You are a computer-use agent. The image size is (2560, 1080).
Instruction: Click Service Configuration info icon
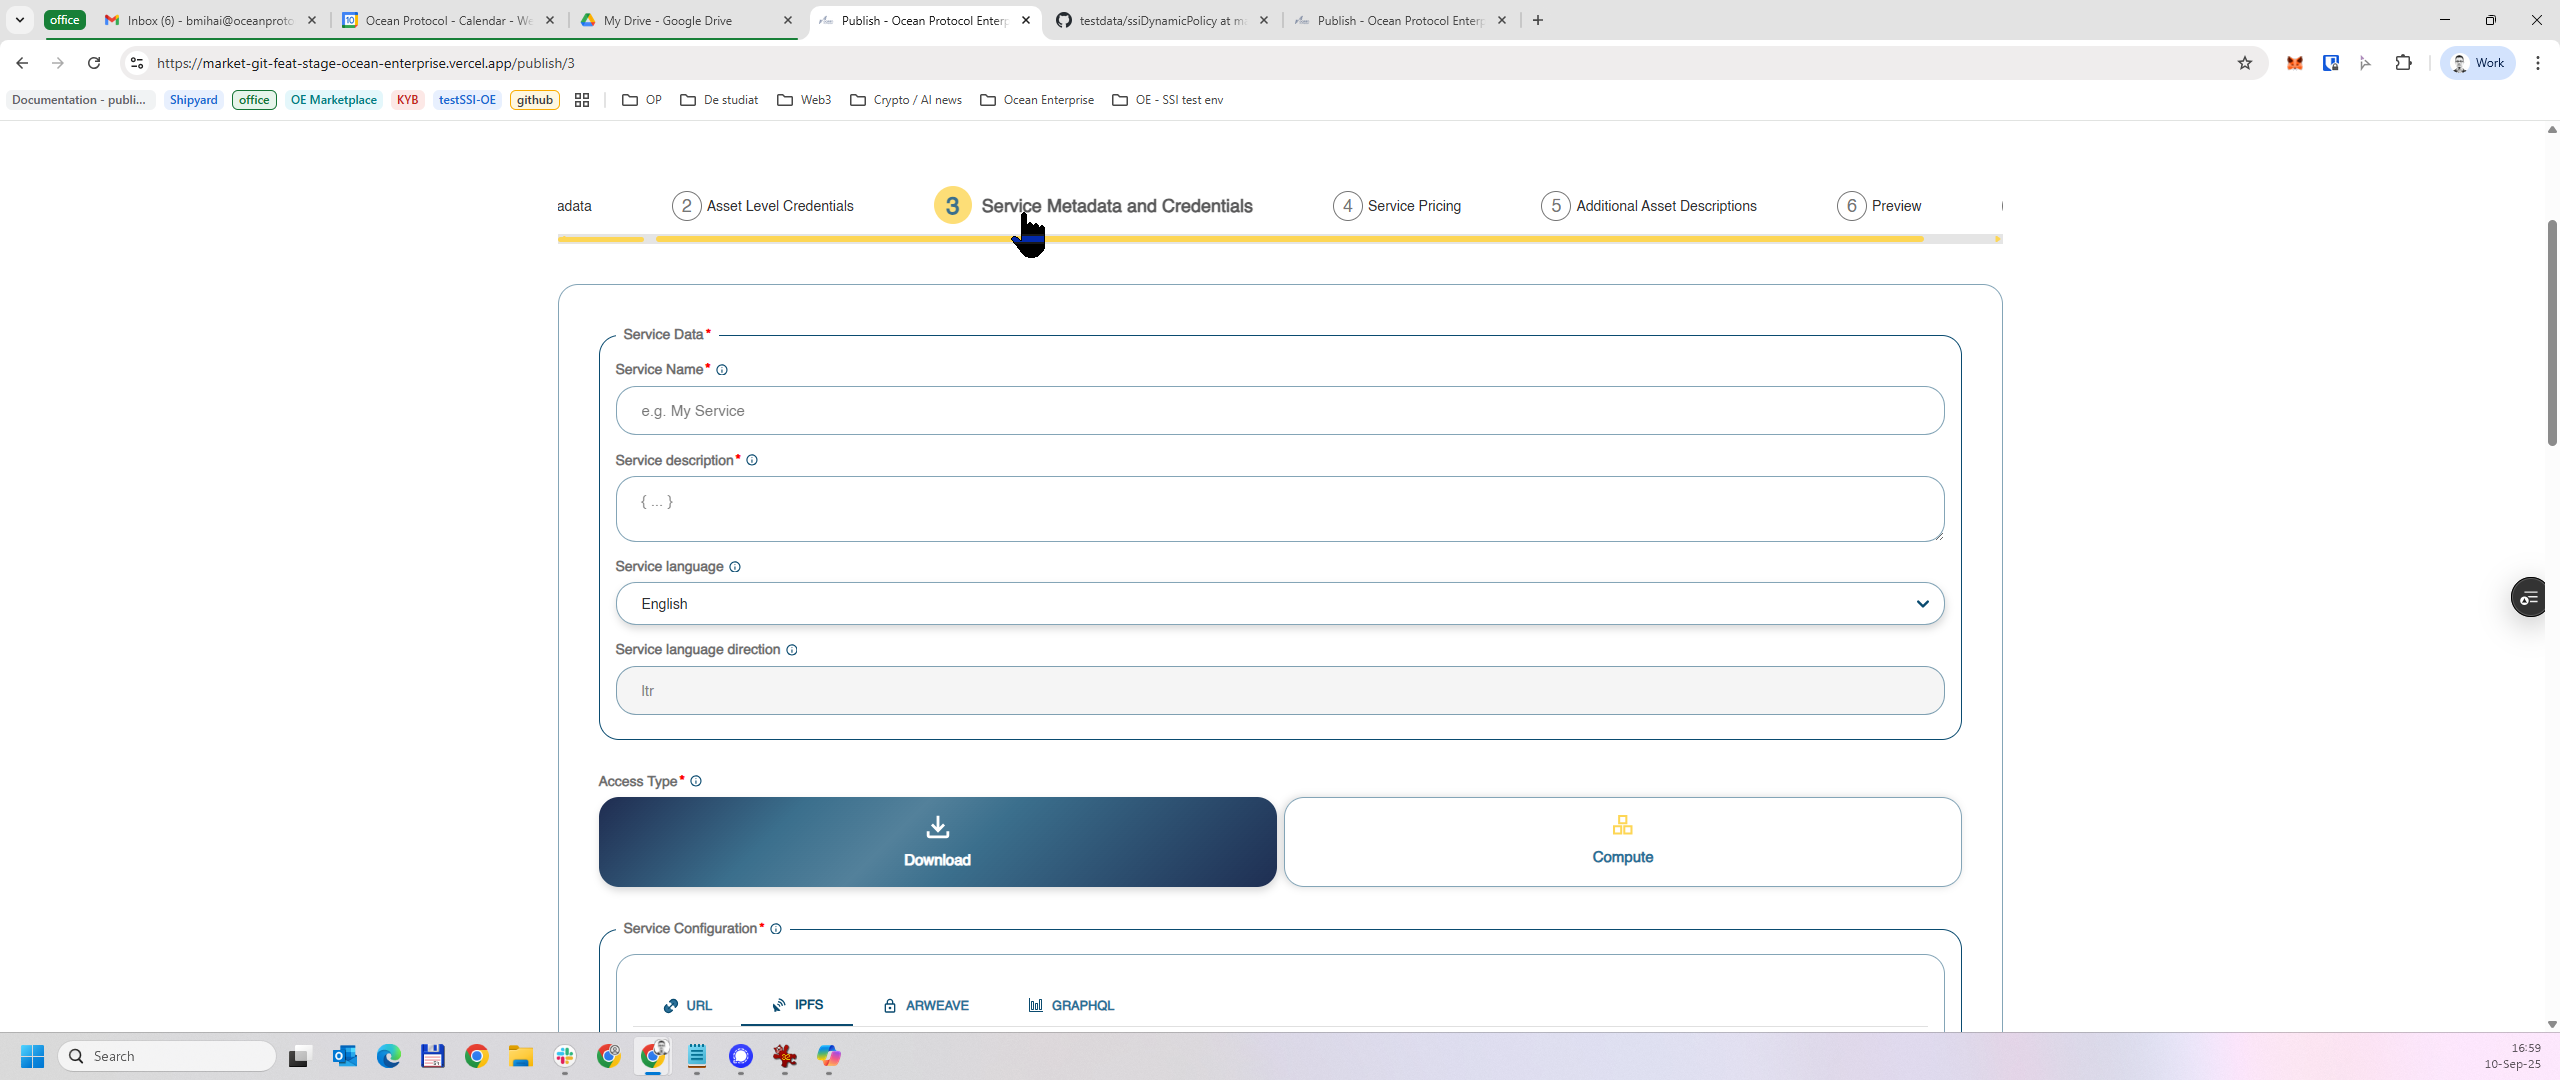click(776, 929)
